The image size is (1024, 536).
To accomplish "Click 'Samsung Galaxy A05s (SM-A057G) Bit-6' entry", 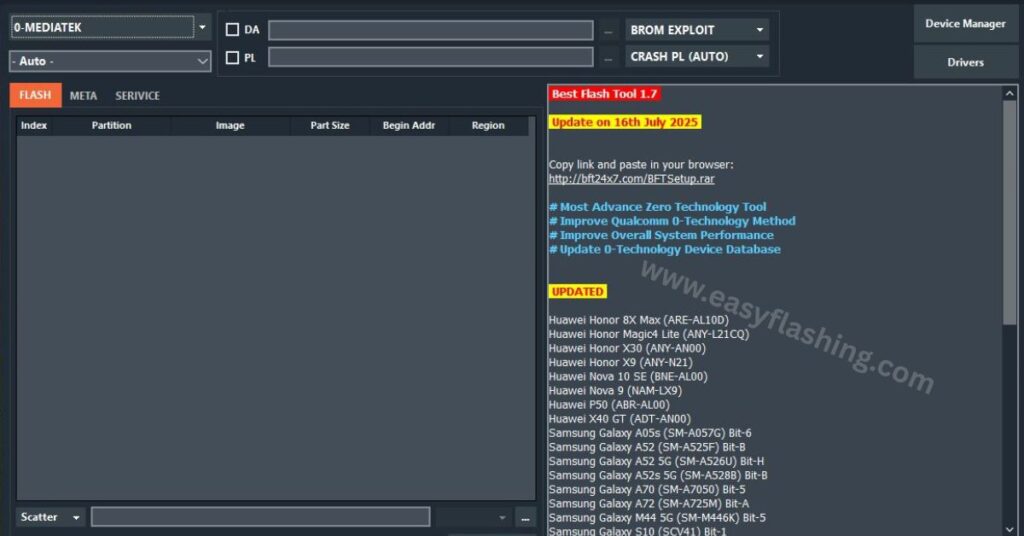I will 650,434.
